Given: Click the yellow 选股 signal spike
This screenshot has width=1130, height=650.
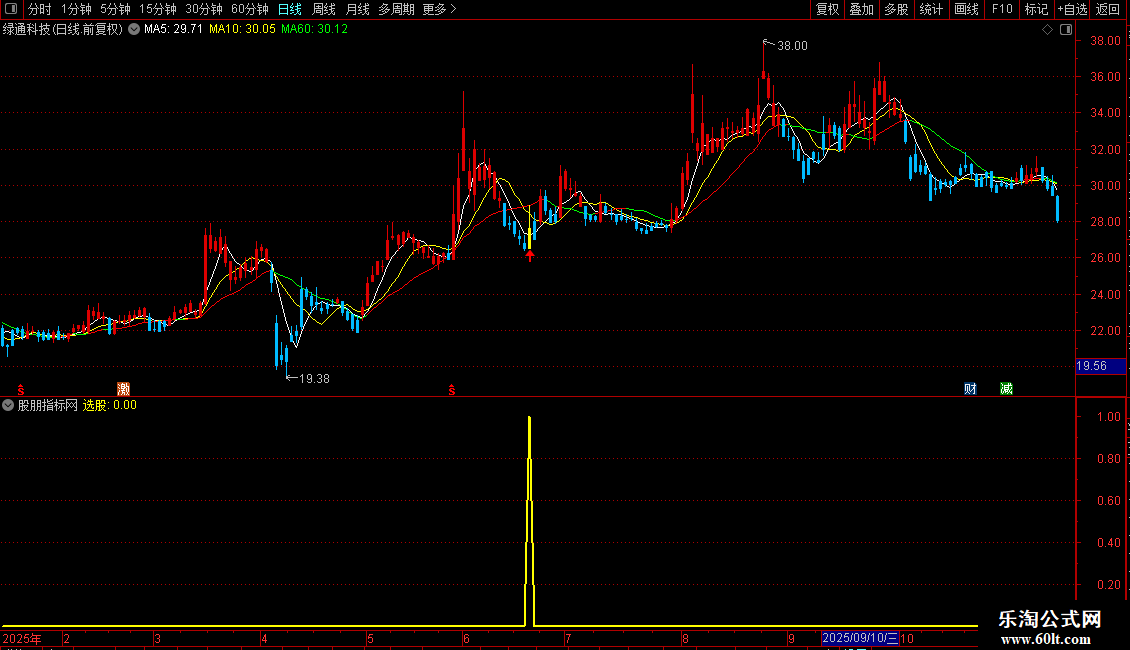Looking at the screenshot, I should coord(530,519).
